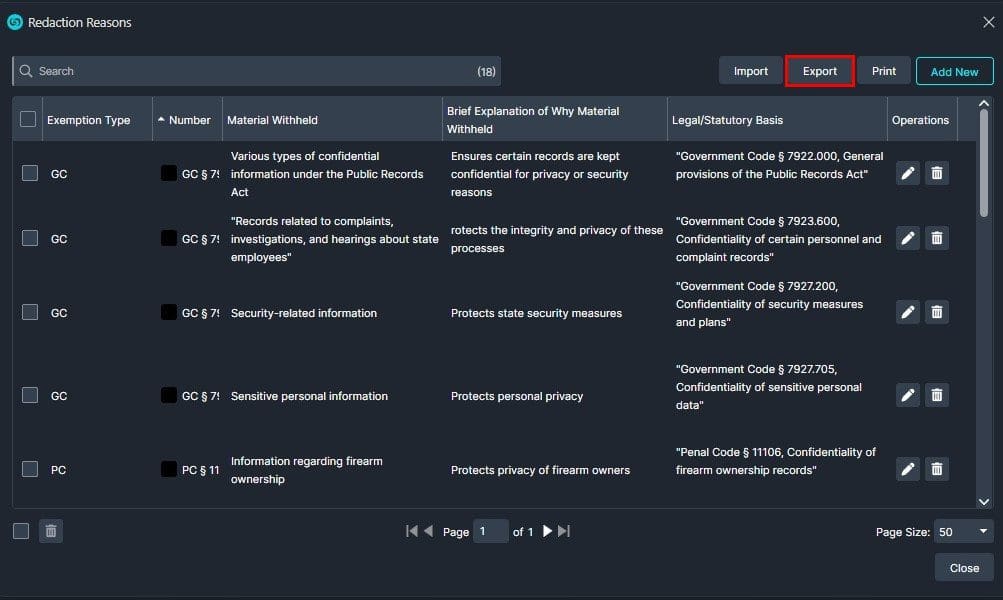Viewport: 1003px width, 600px height.
Task: Tick the checkbox for the PC exemption row
Action: point(30,469)
